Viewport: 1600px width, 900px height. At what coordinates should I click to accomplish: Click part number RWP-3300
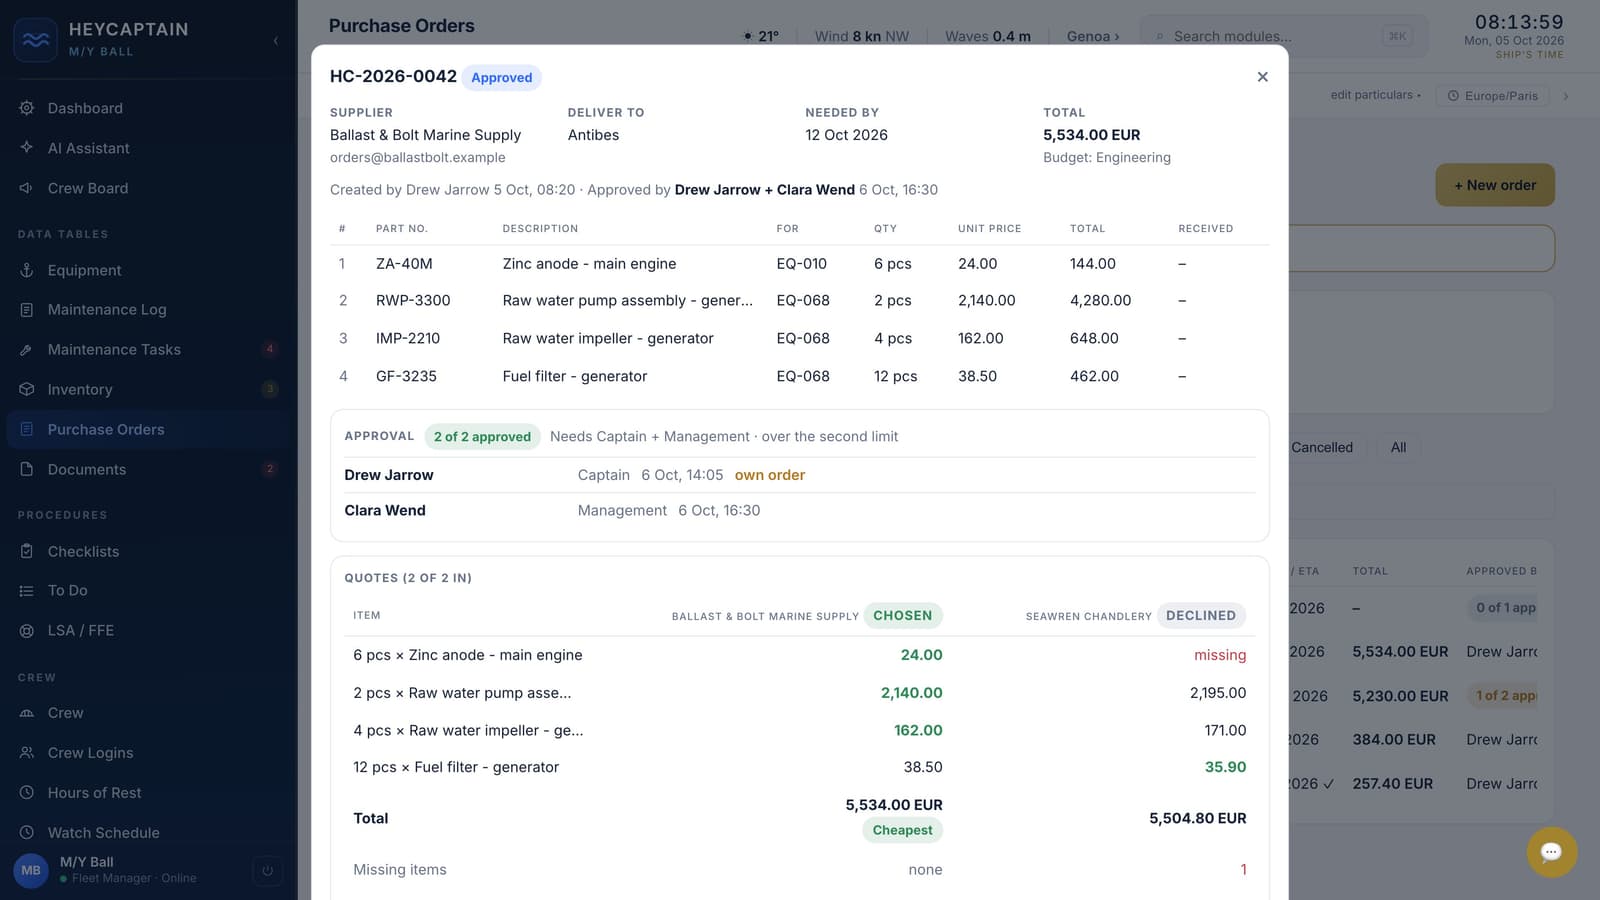(413, 300)
